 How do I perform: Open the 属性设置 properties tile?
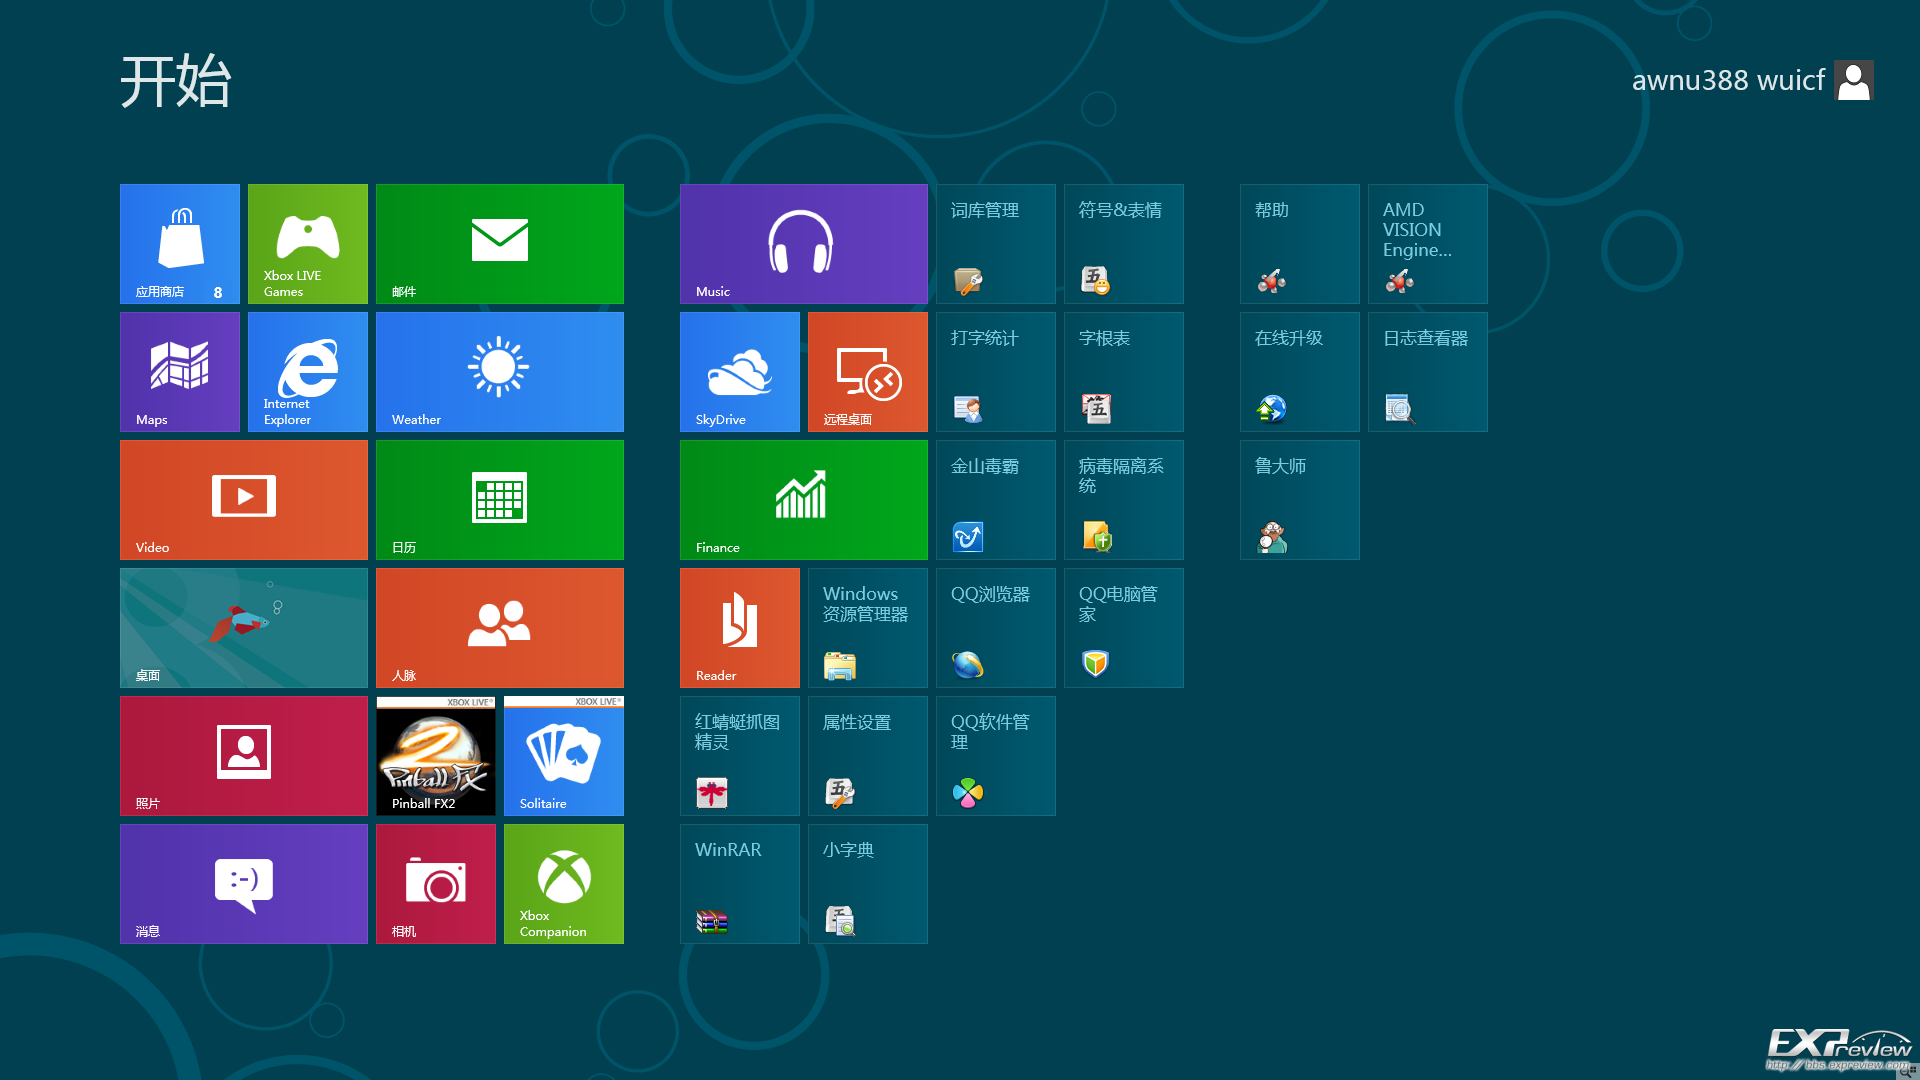click(868, 756)
